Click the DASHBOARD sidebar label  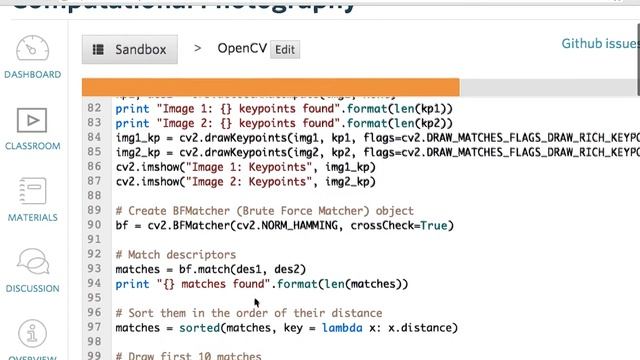[33, 75]
